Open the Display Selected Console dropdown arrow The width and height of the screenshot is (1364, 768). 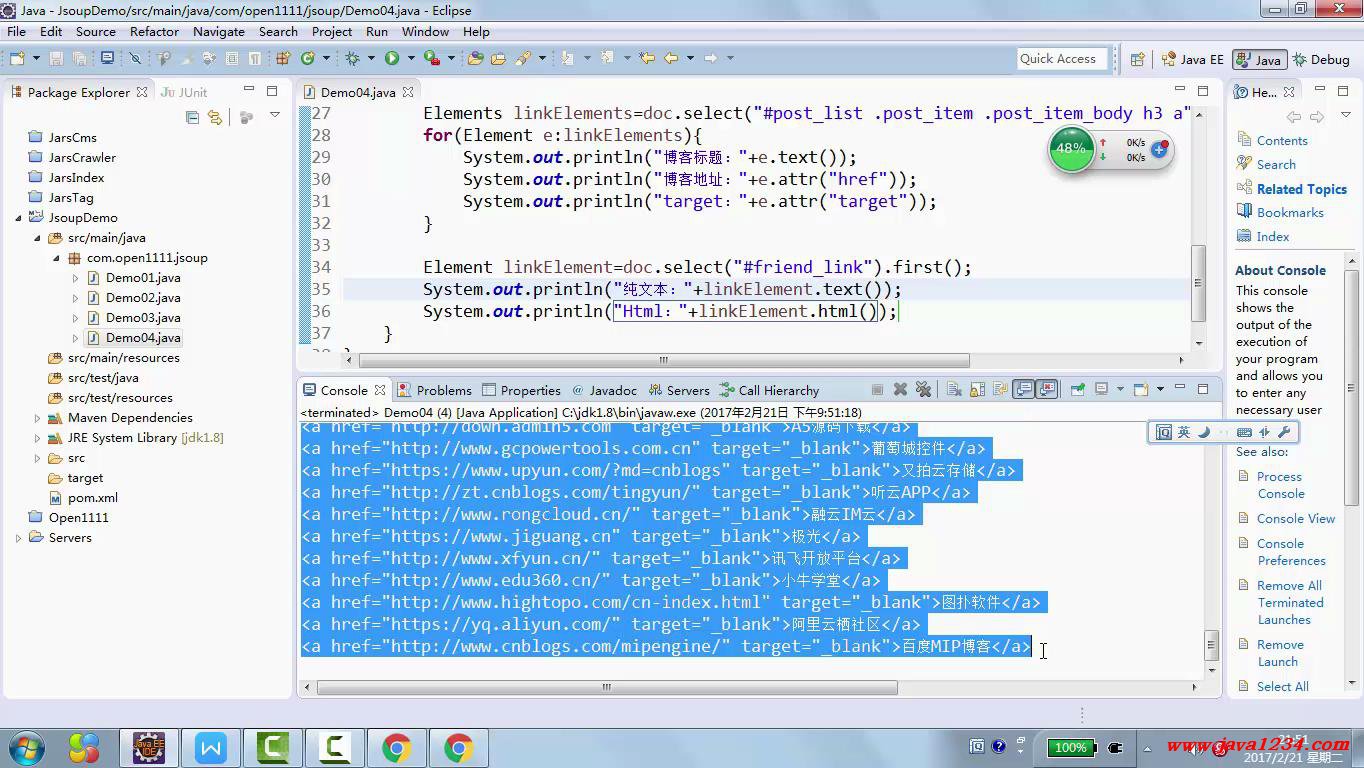1120,390
